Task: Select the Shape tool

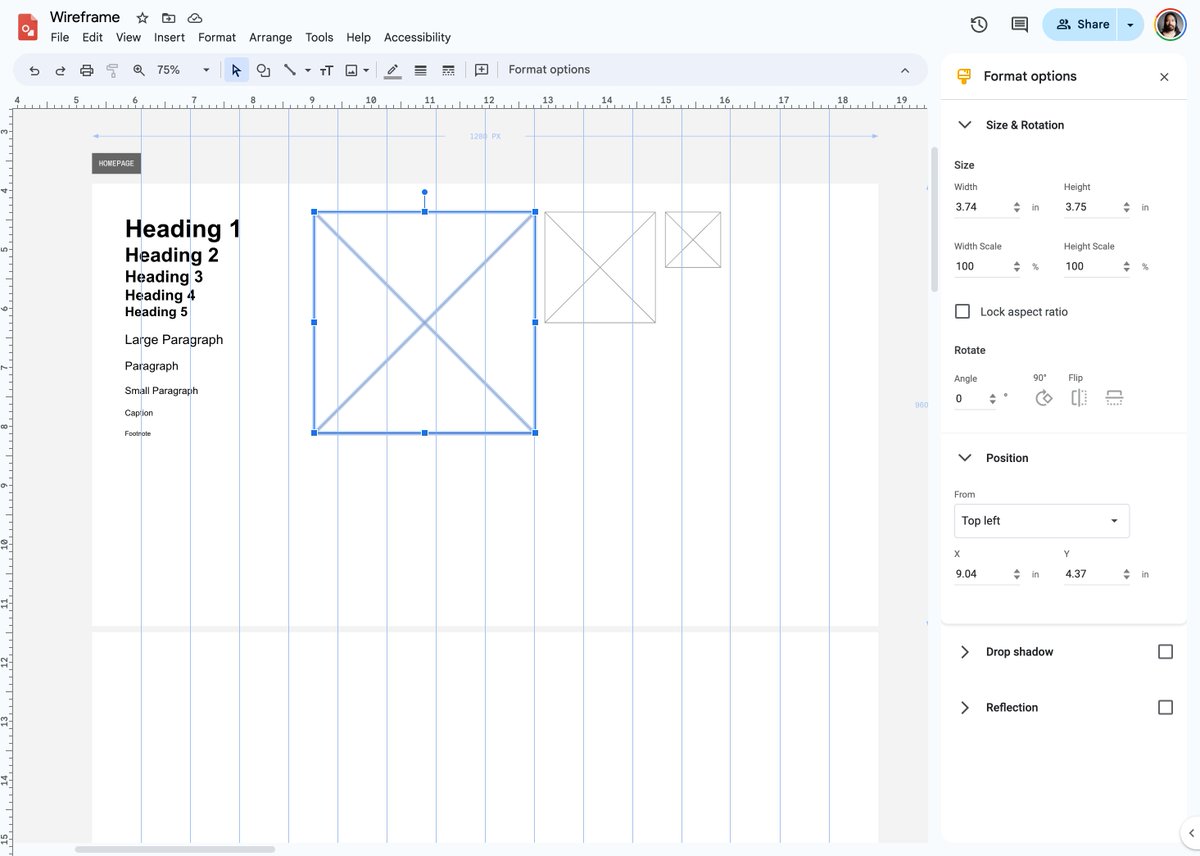Action: coord(263,70)
